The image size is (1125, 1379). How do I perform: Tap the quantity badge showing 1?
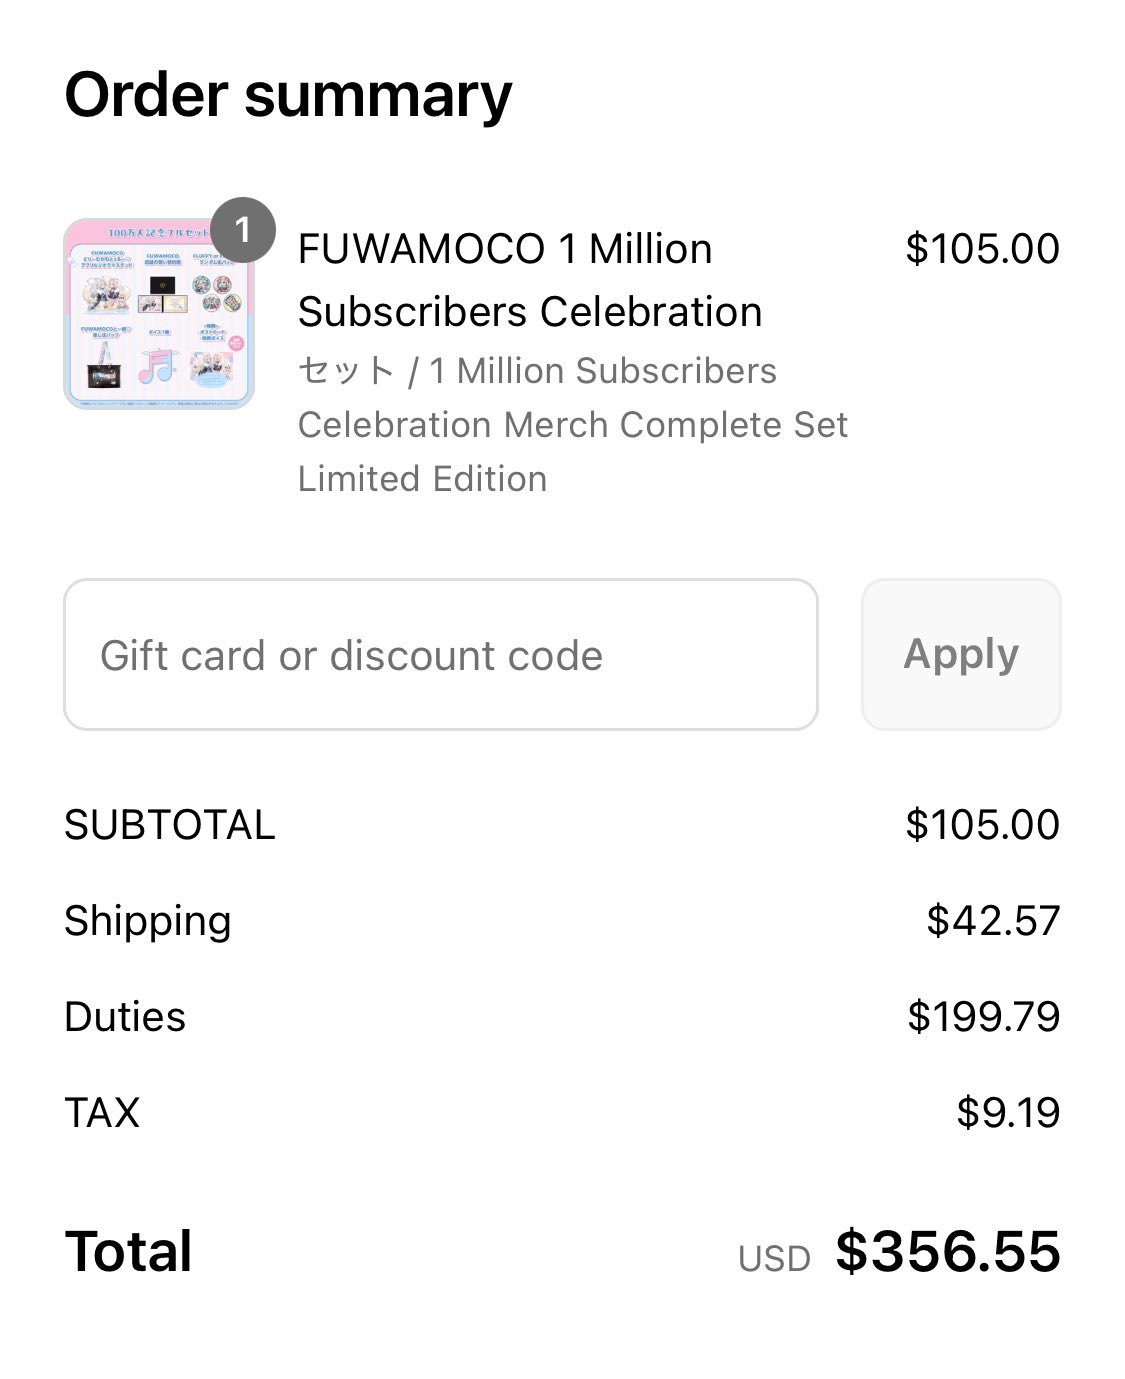pos(242,230)
